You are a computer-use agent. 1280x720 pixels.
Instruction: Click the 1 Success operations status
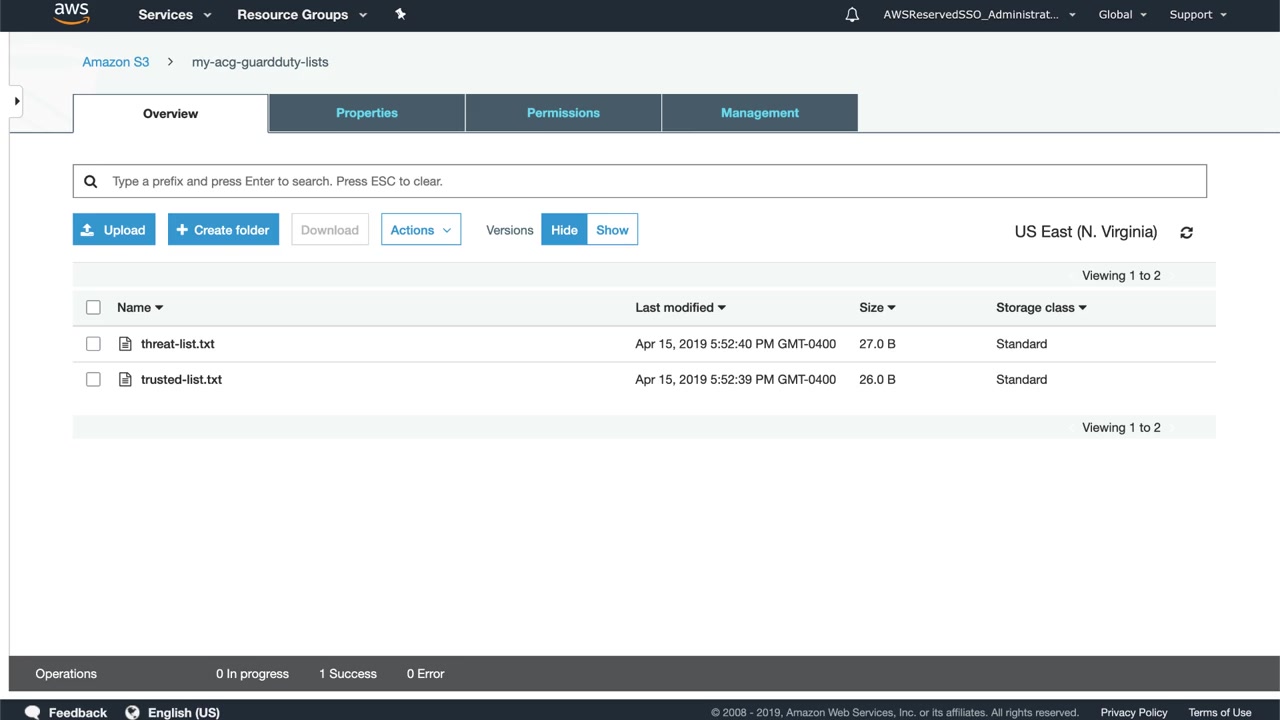(x=348, y=674)
